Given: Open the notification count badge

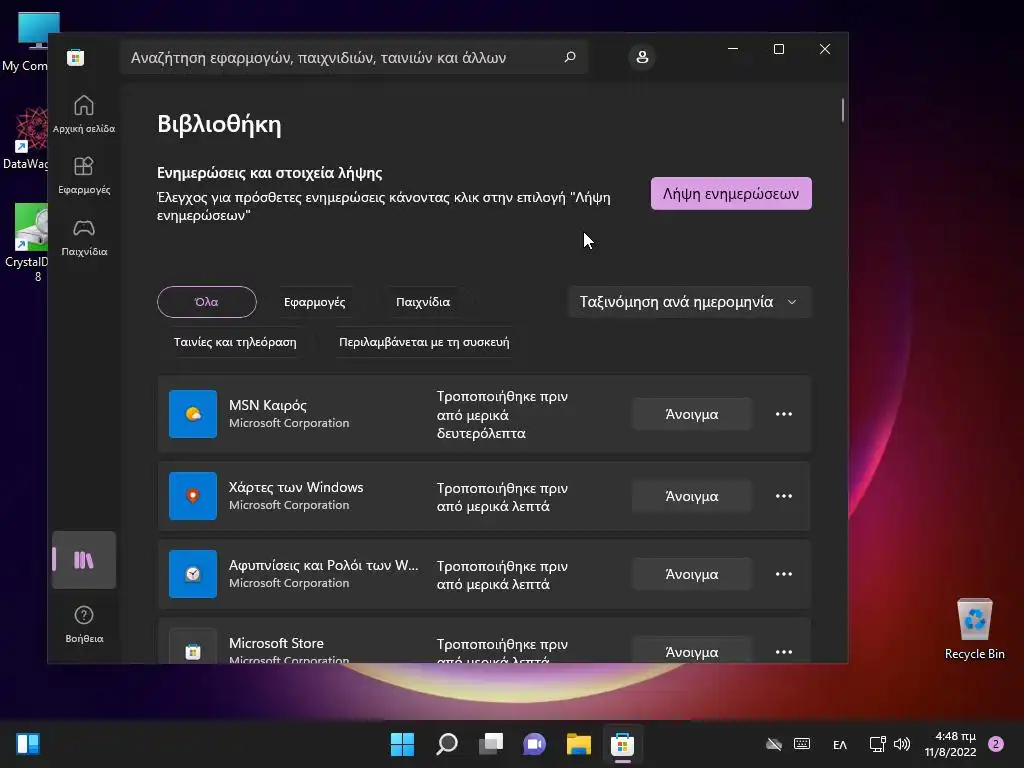Looking at the screenshot, I should (x=996, y=744).
